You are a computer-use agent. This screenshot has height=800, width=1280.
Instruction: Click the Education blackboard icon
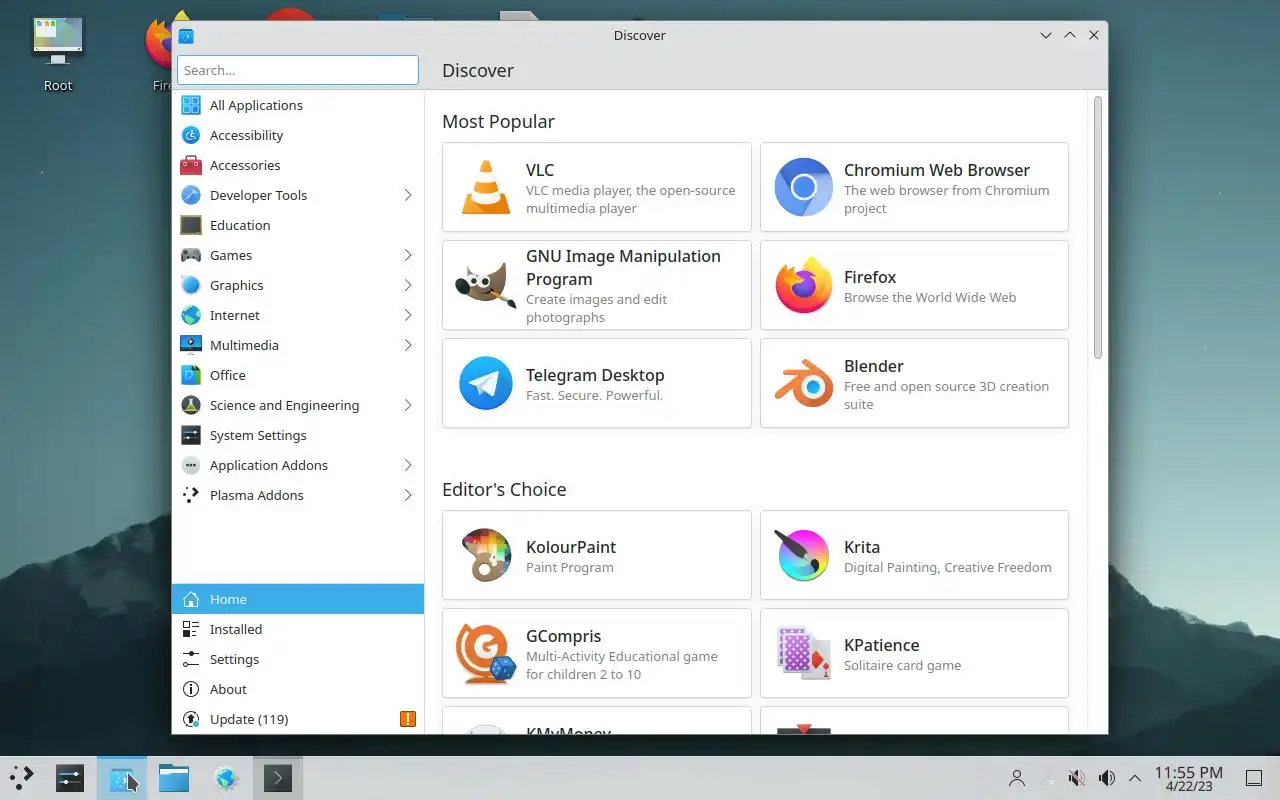click(x=191, y=225)
